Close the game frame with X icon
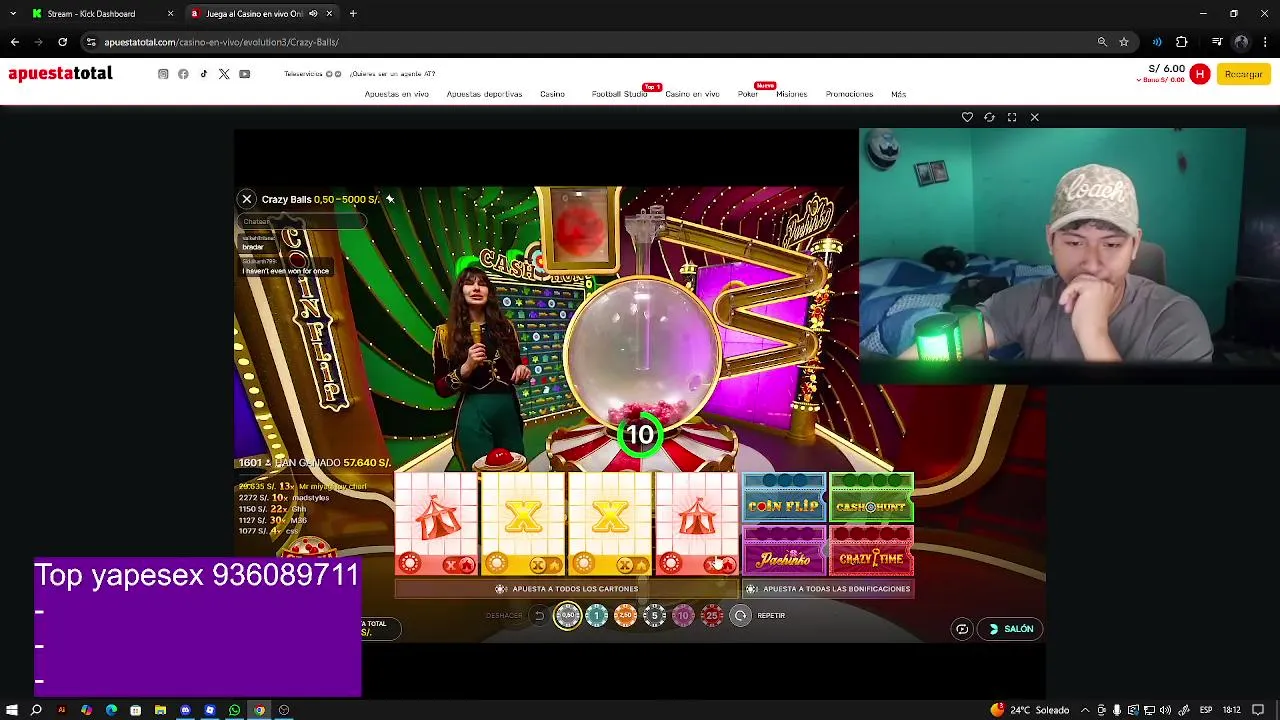The width and height of the screenshot is (1280, 720). point(1035,117)
